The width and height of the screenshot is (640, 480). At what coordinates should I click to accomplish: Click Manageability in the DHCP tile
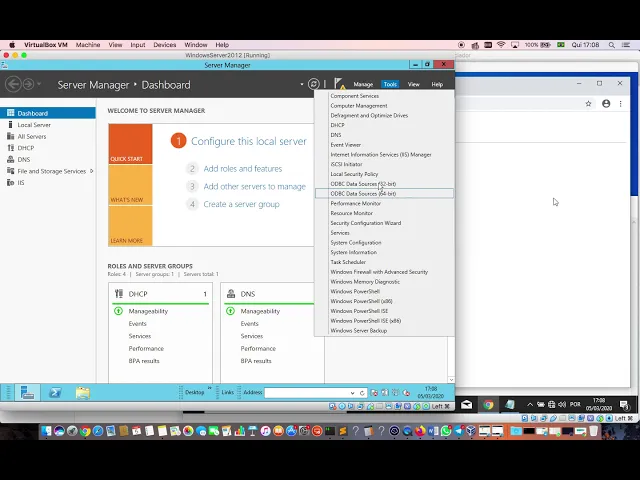[148, 311]
